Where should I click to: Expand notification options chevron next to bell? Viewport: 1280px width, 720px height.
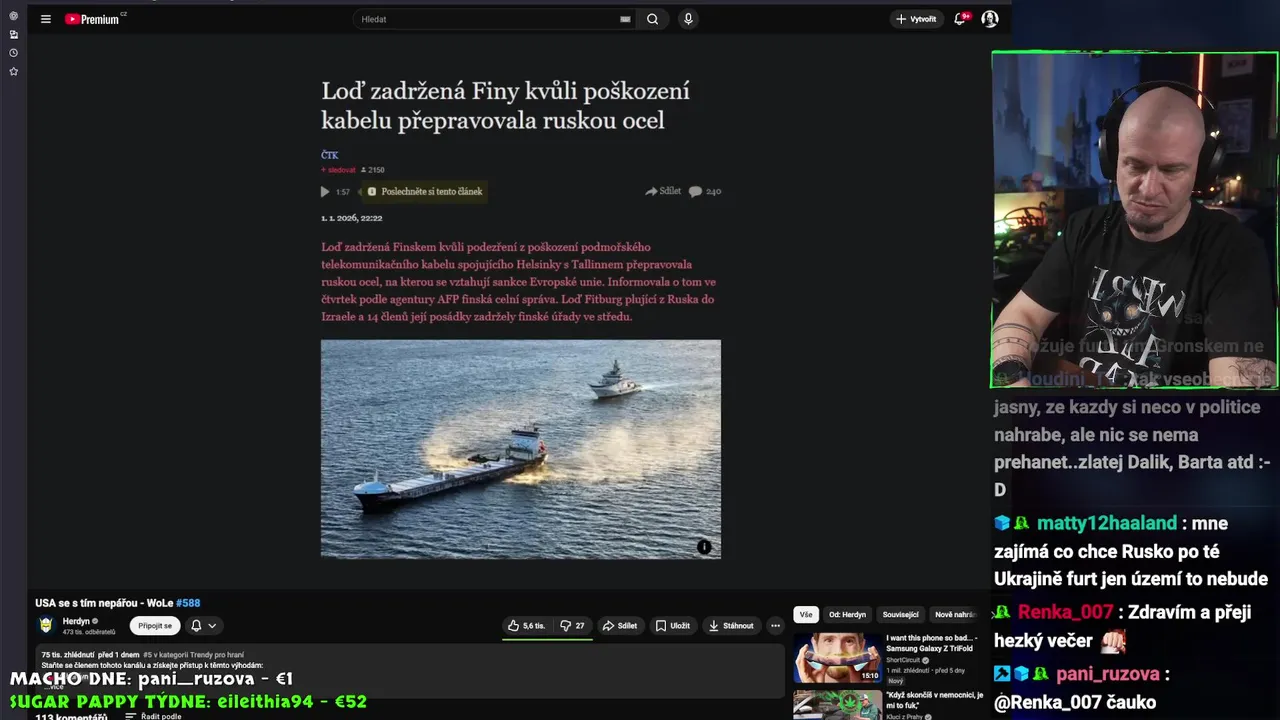pos(212,626)
